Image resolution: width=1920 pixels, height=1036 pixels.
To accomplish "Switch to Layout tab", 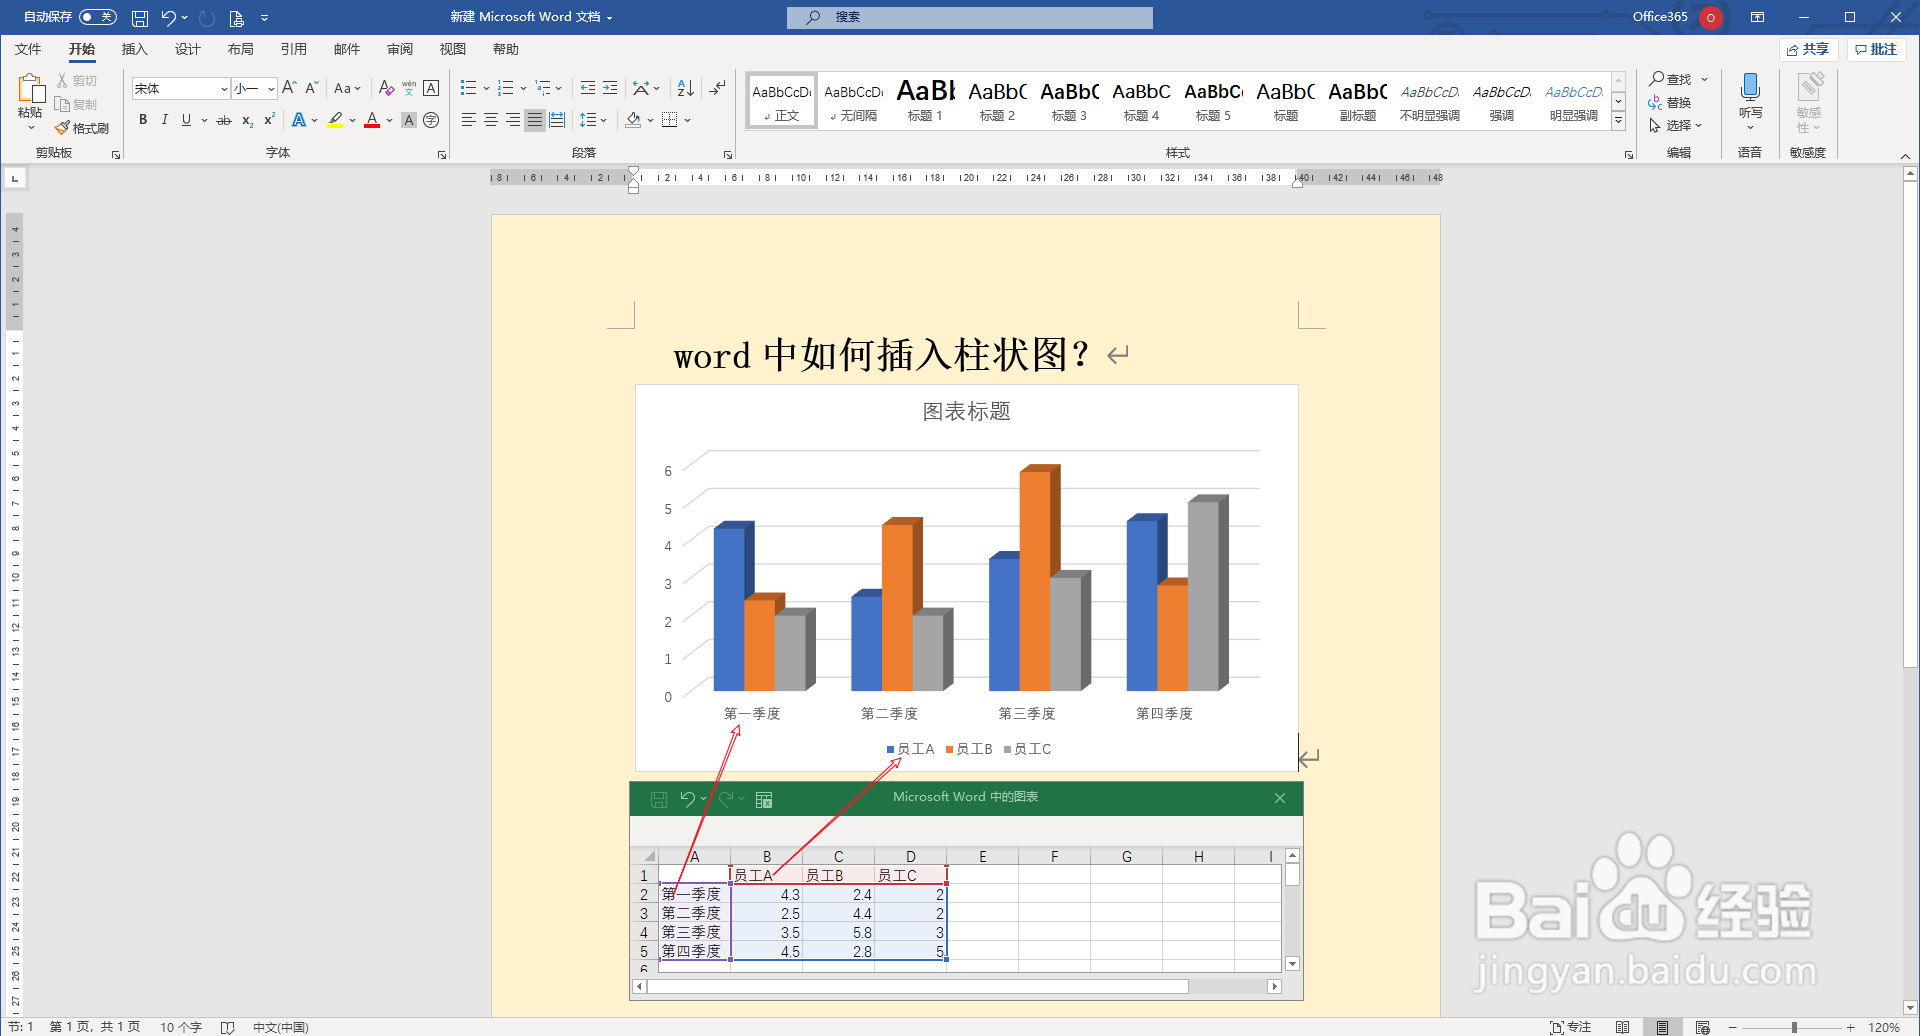I will (x=240, y=49).
